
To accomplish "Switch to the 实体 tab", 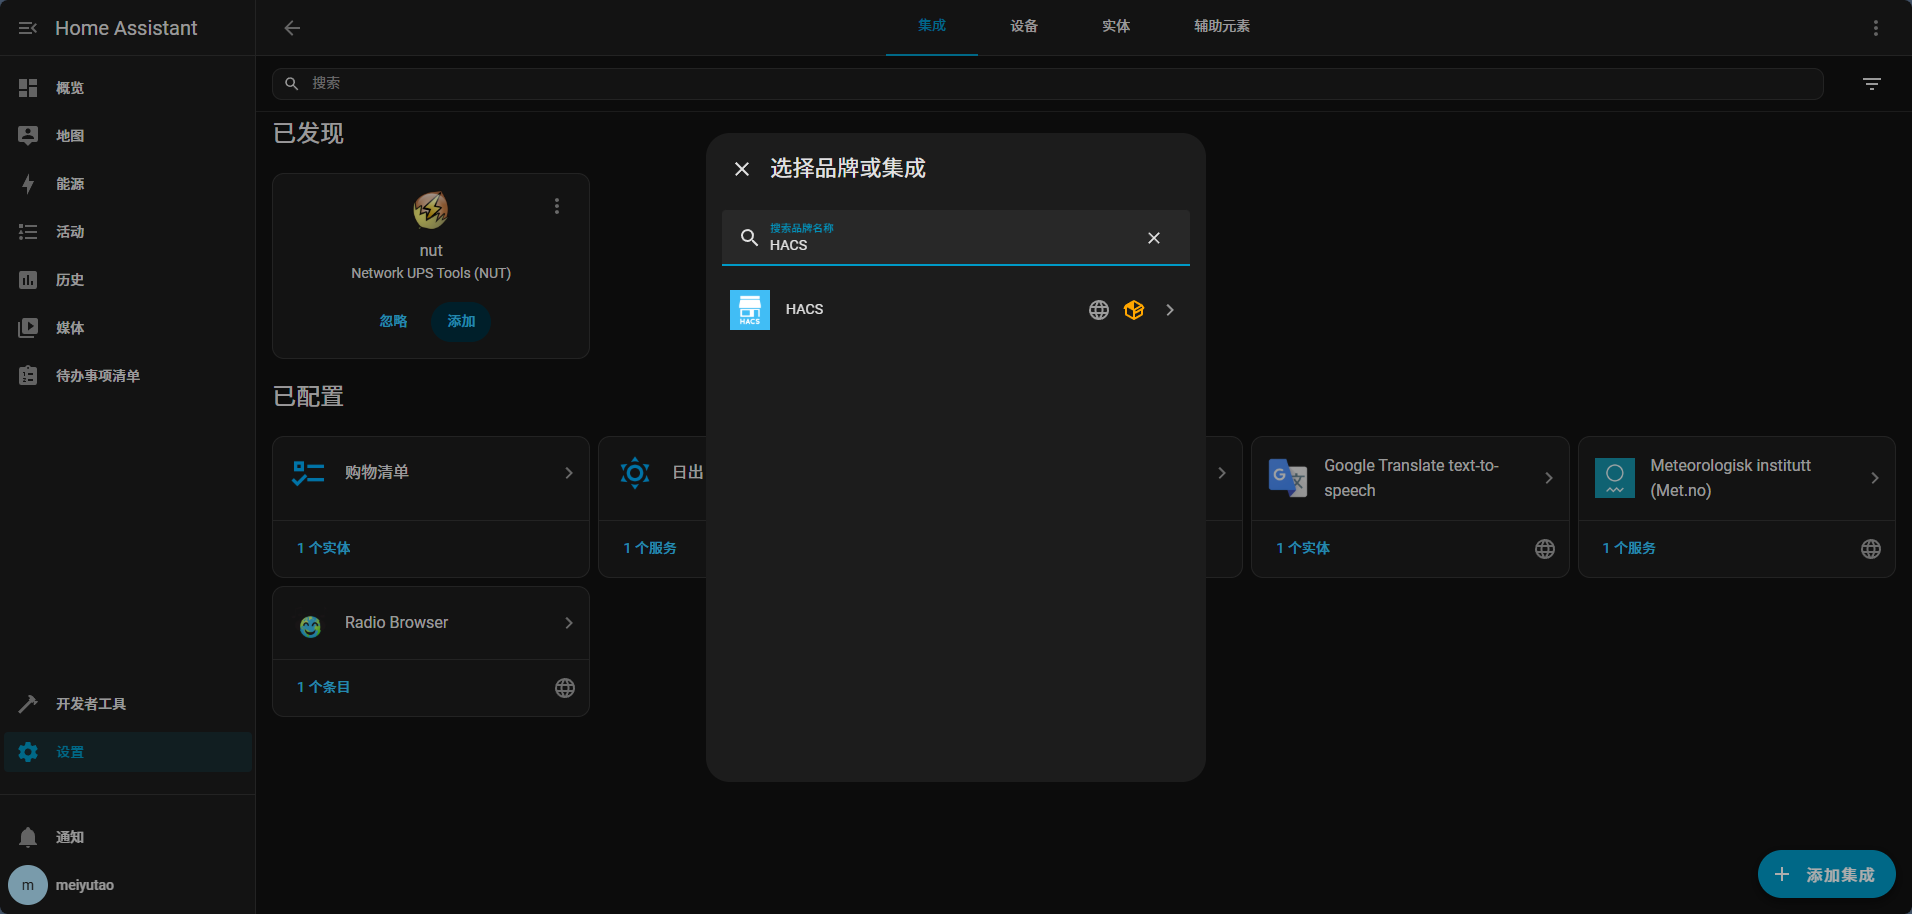I will tap(1115, 27).
